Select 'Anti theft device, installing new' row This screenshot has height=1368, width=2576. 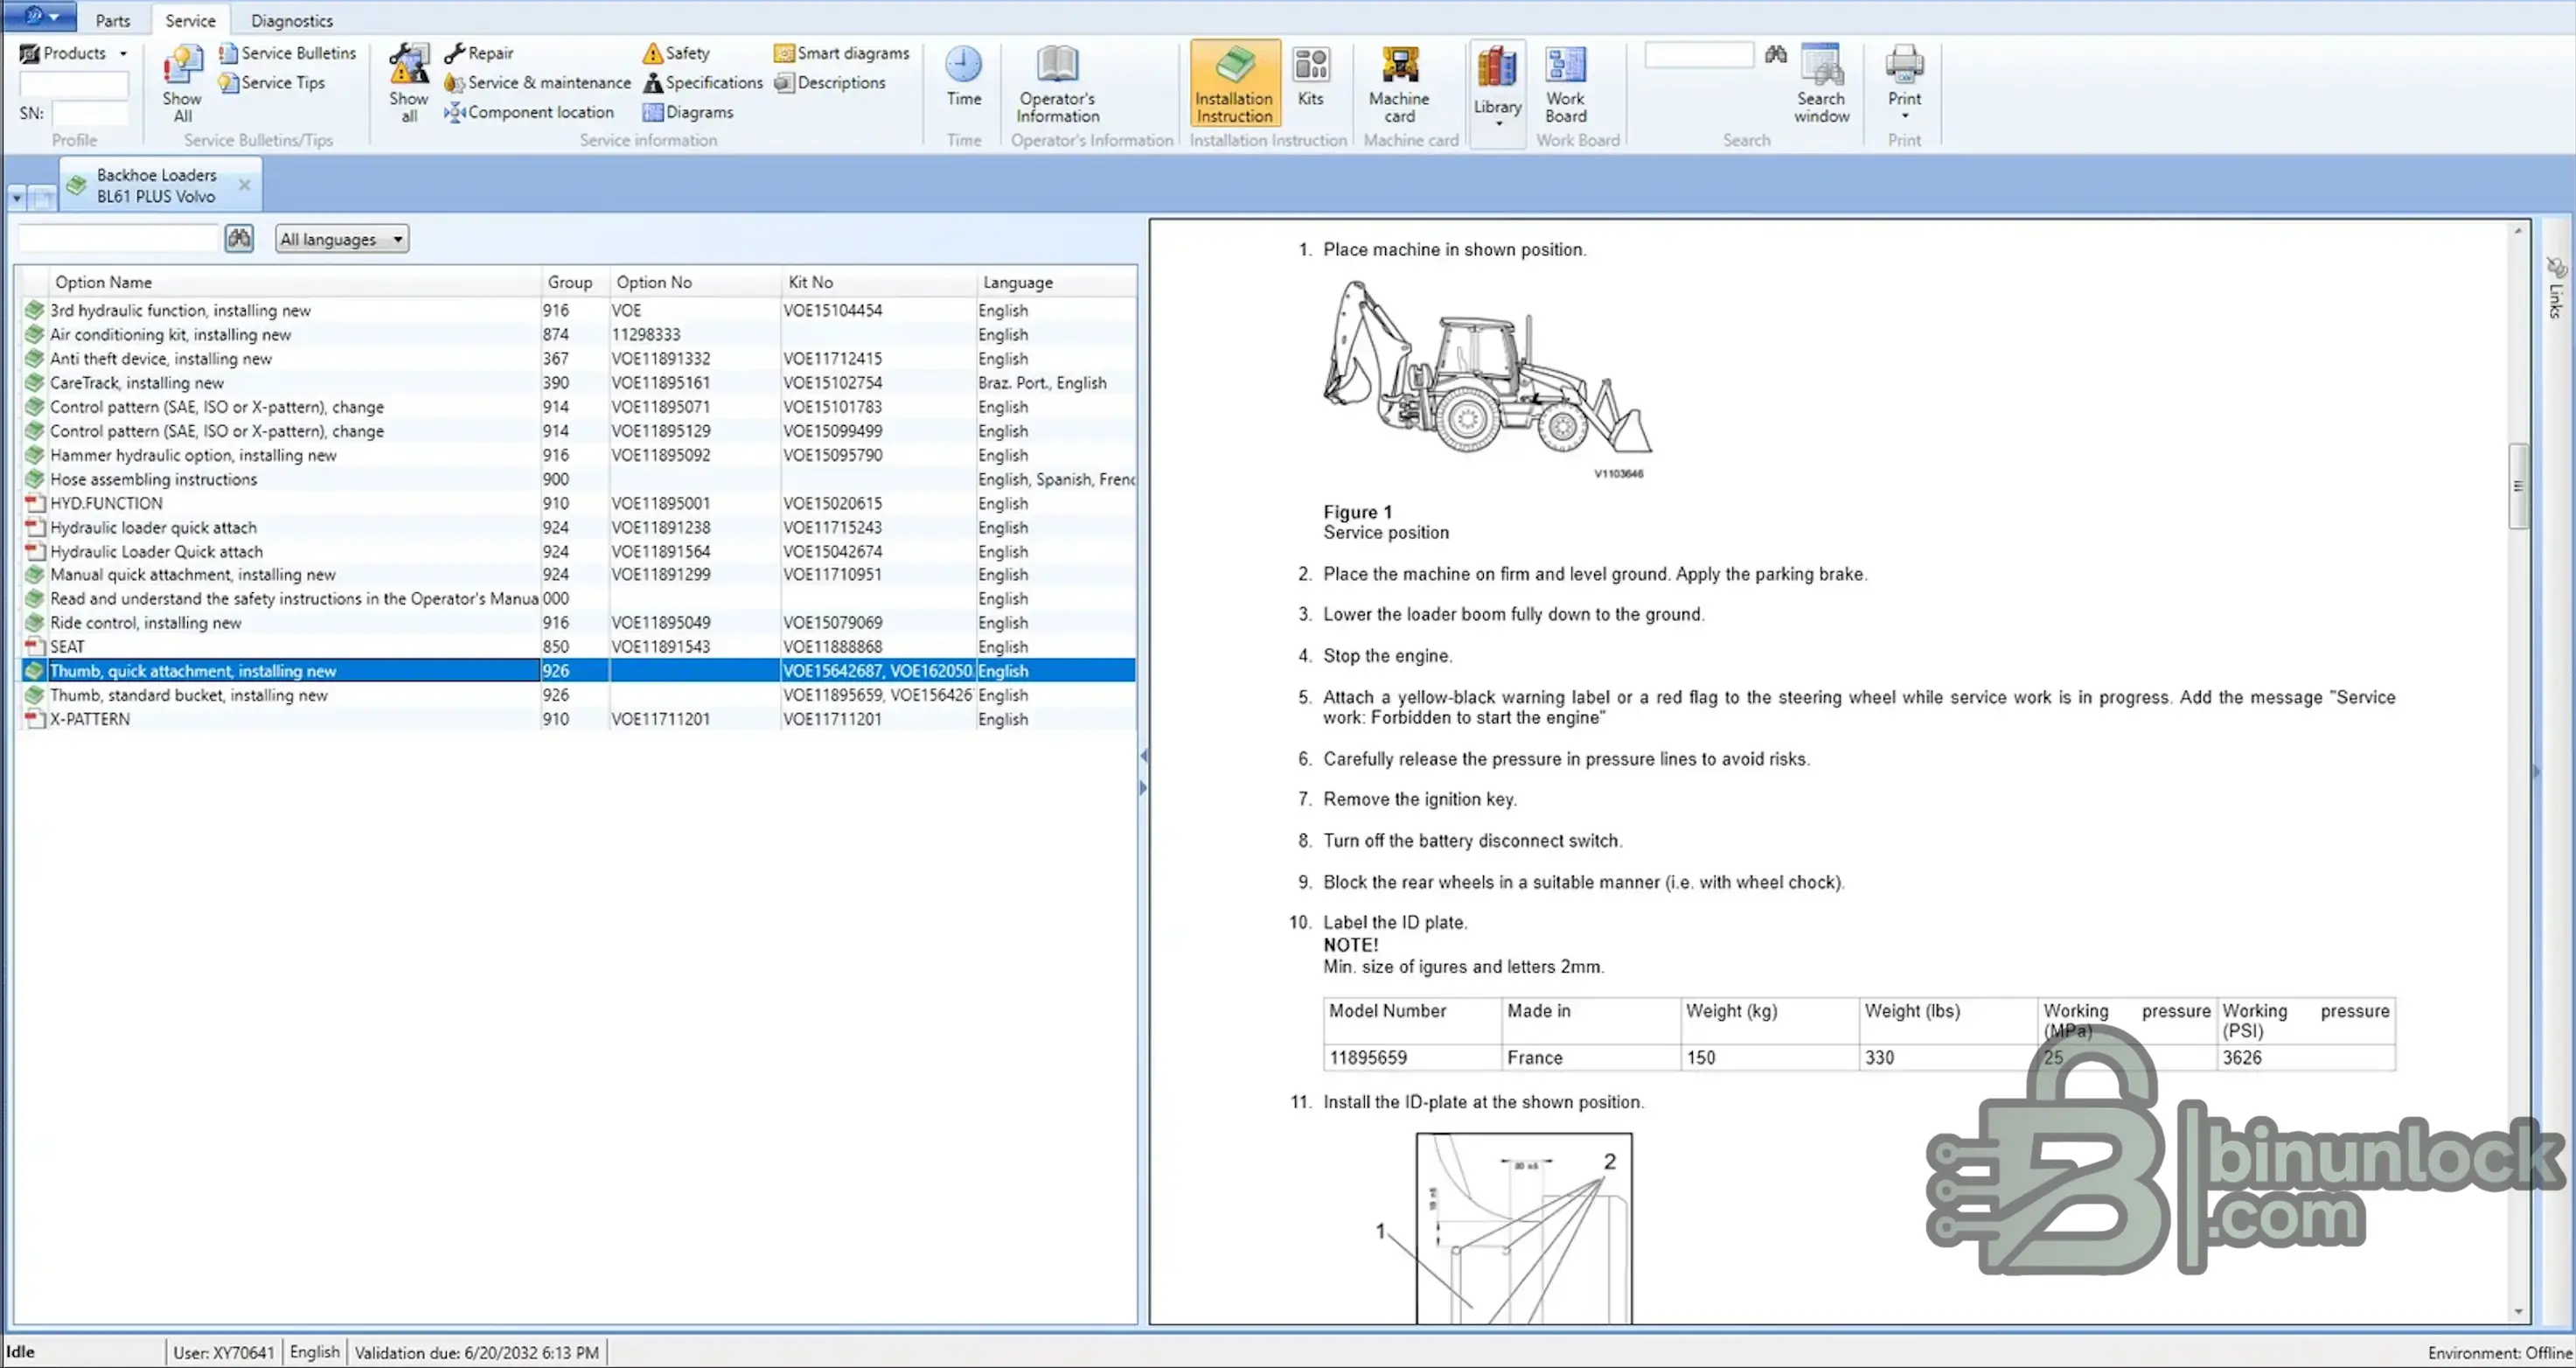coord(578,359)
